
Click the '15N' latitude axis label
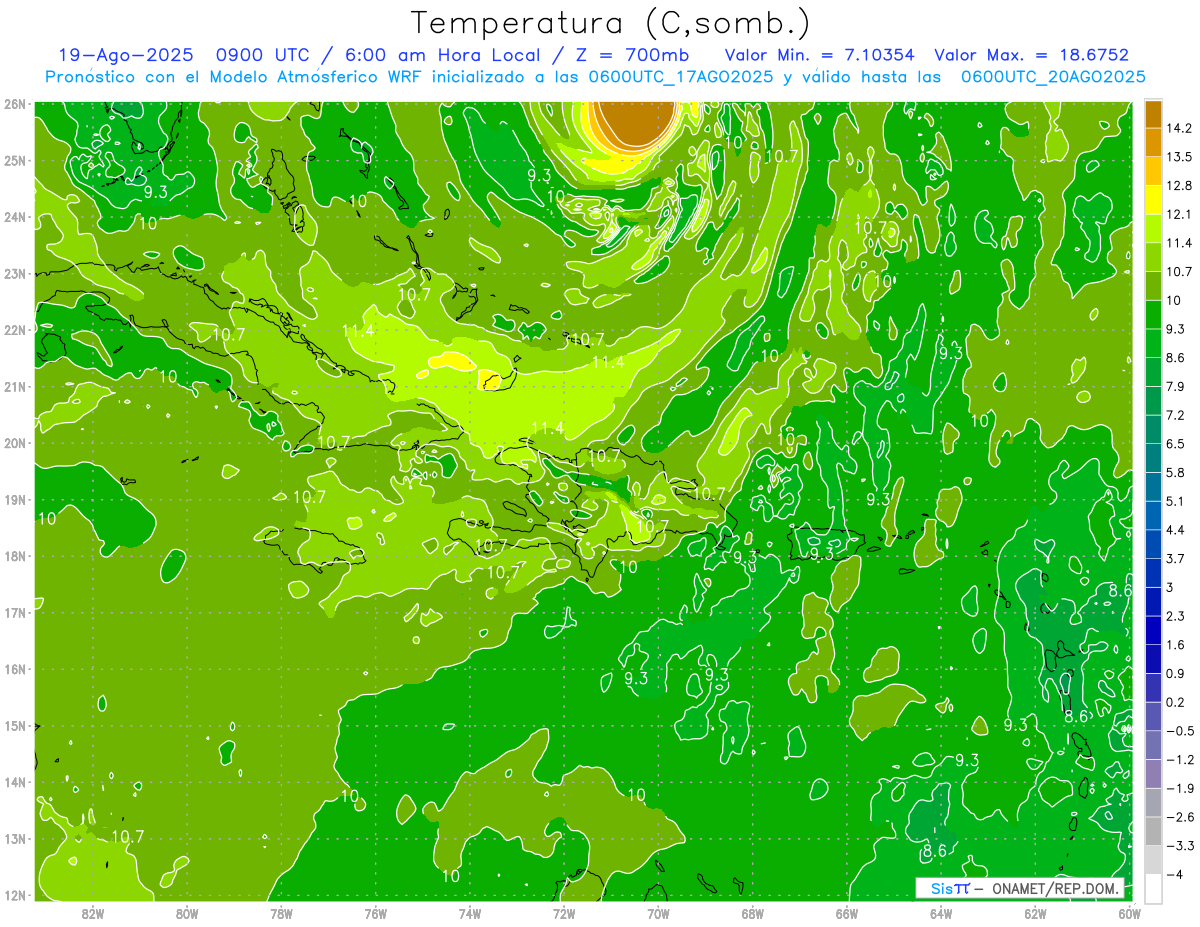click(14, 726)
